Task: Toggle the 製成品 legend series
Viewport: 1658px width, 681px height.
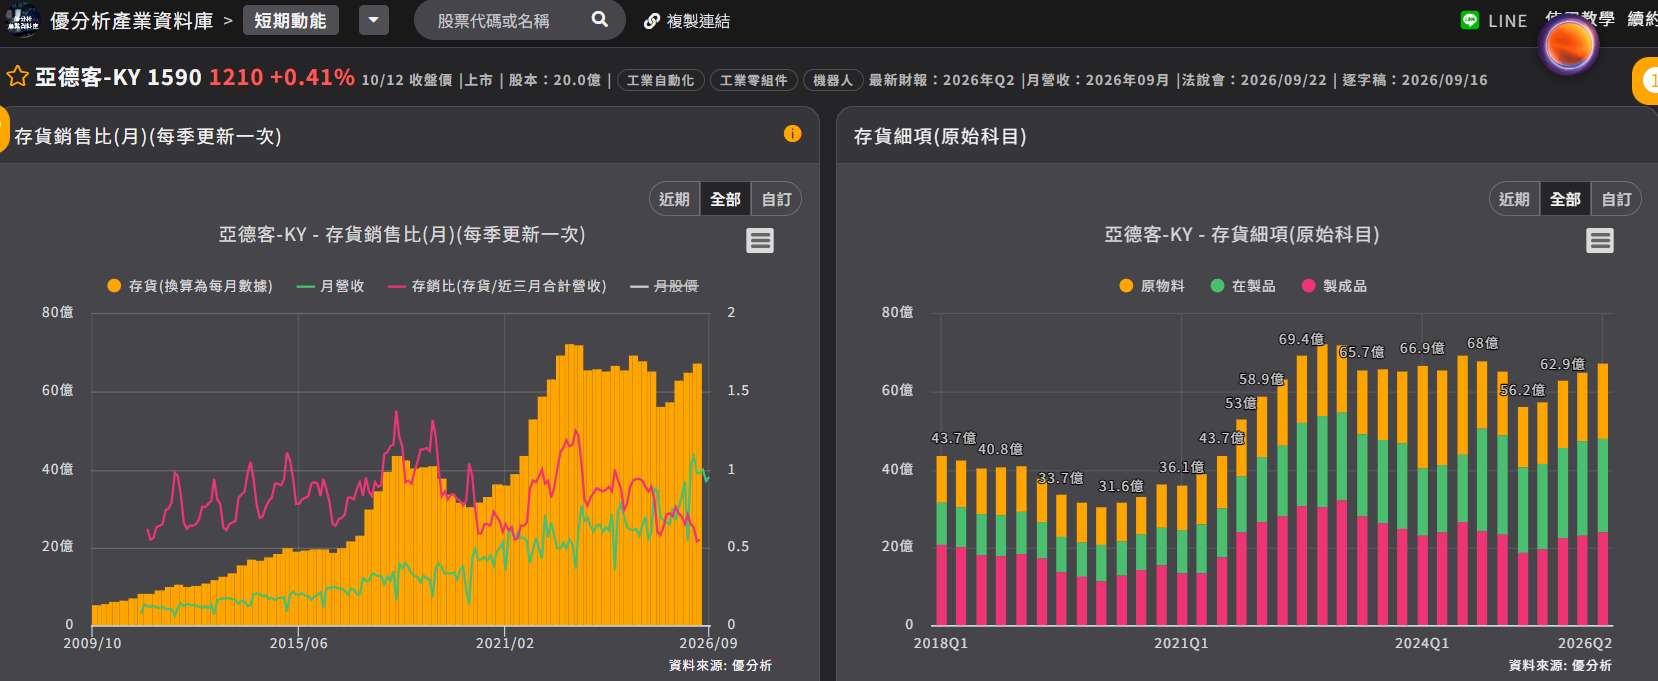Action: click(x=1334, y=286)
